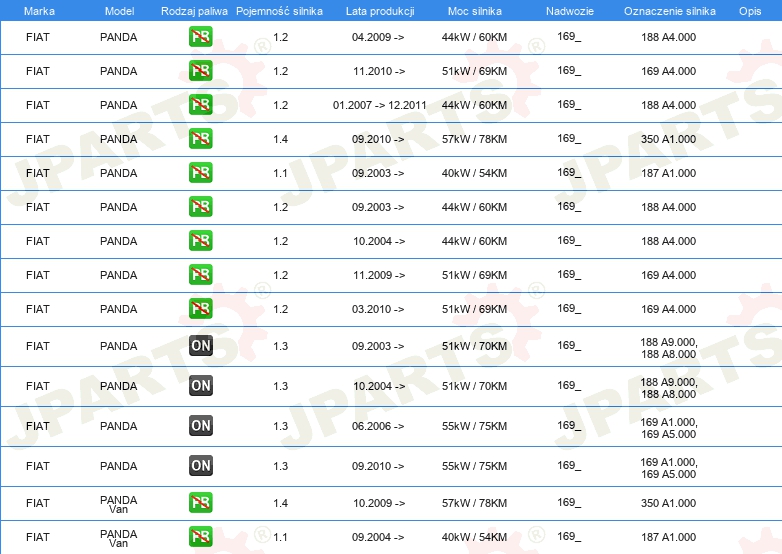Click the Nadwozie column header
The image size is (782, 554).
coord(570,11)
